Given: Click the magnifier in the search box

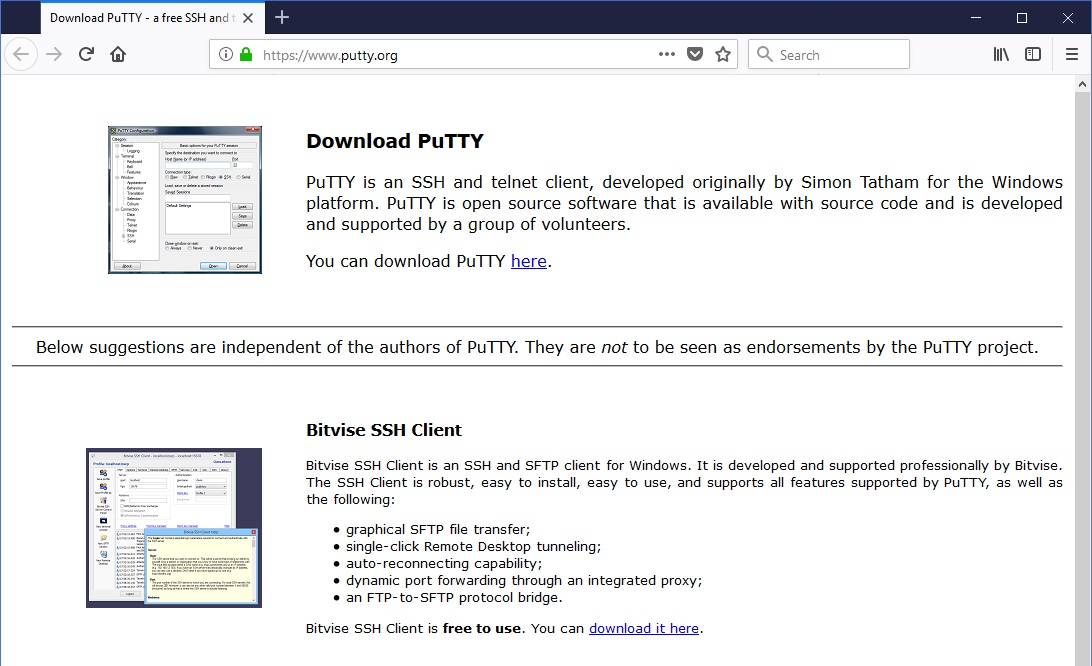Looking at the screenshot, I should point(764,54).
